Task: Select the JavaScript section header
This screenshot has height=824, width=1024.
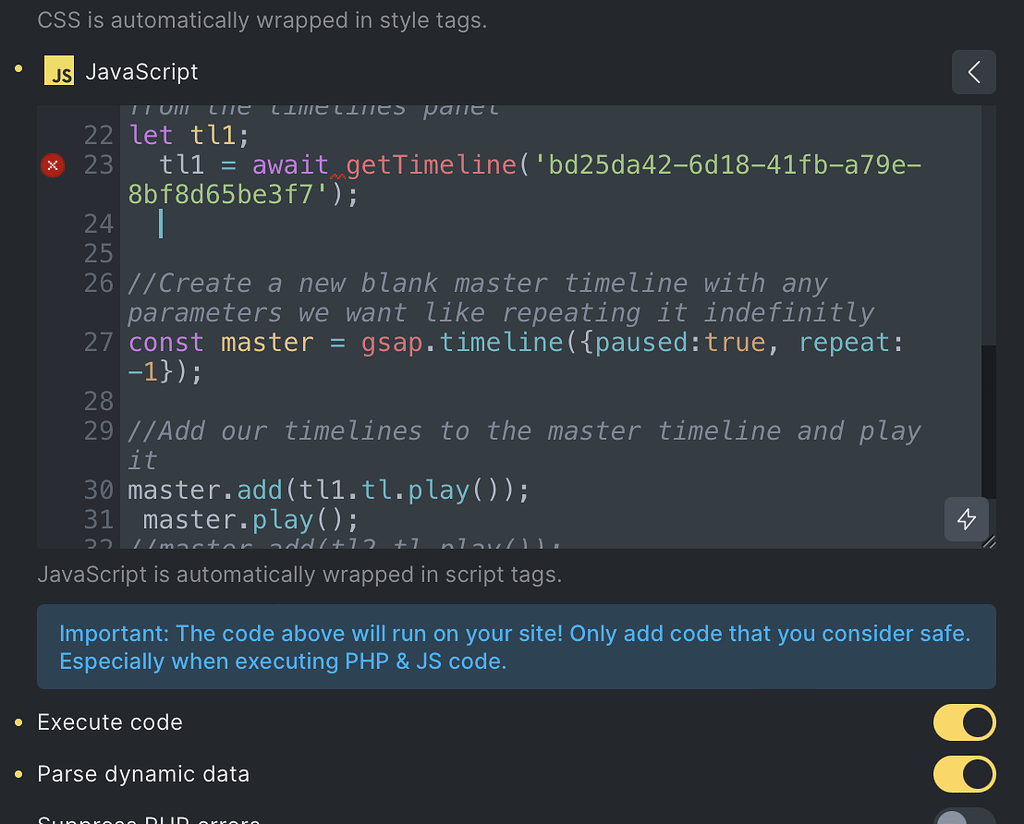Action: pos(143,71)
